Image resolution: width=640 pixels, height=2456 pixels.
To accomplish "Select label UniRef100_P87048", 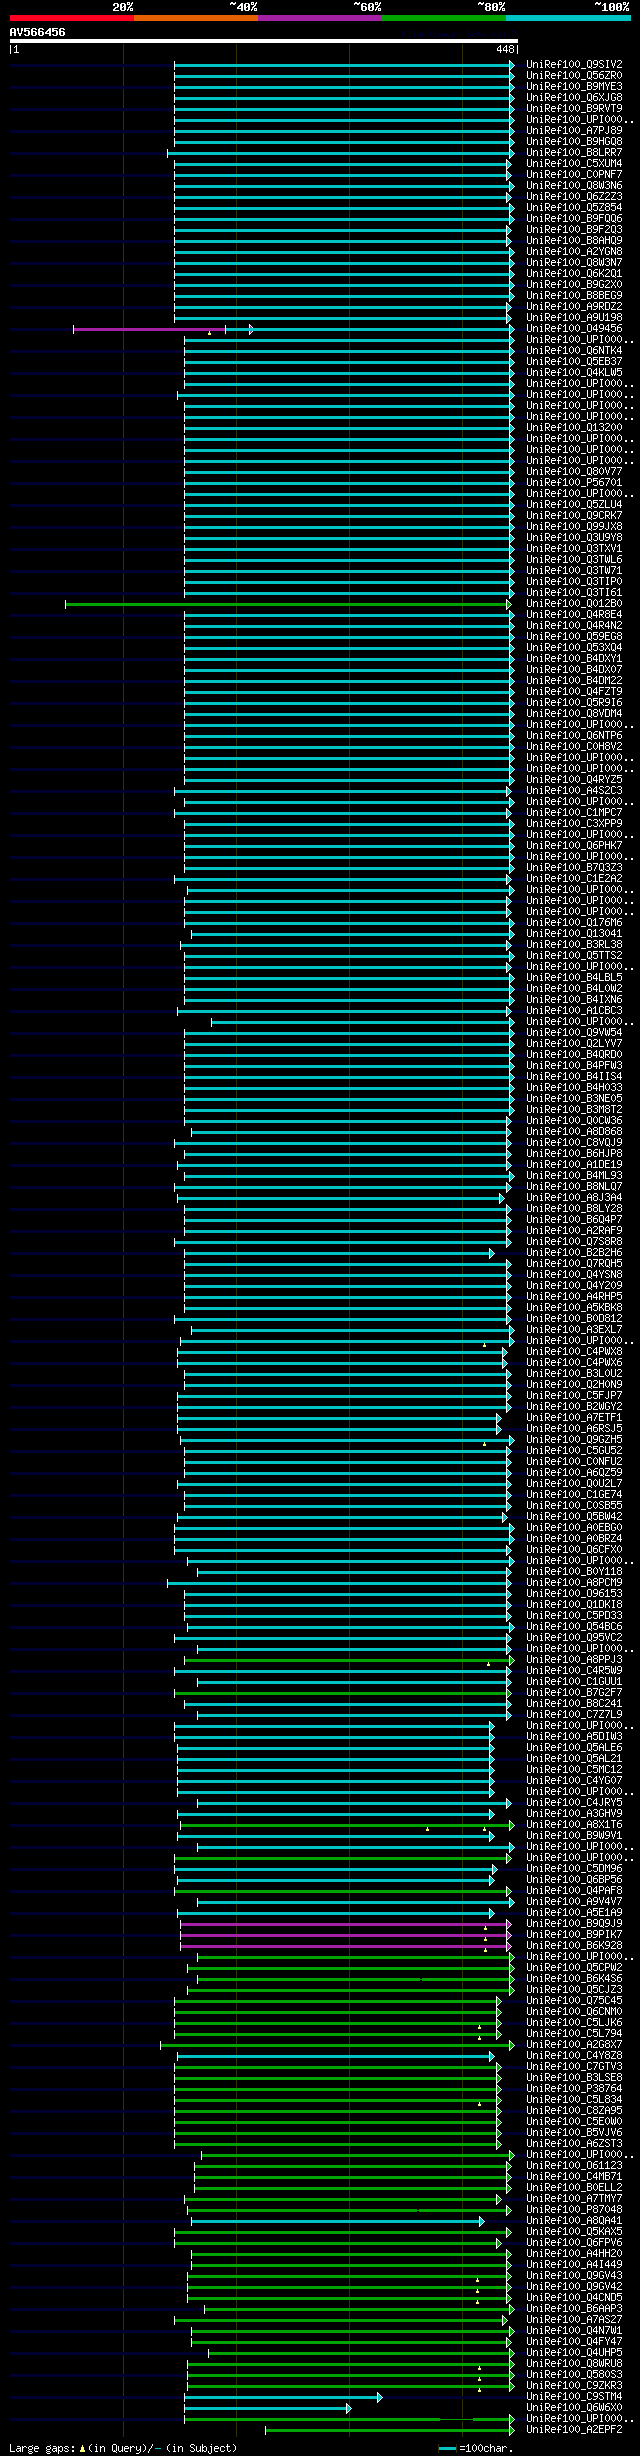I will (x=574, y=2209).
